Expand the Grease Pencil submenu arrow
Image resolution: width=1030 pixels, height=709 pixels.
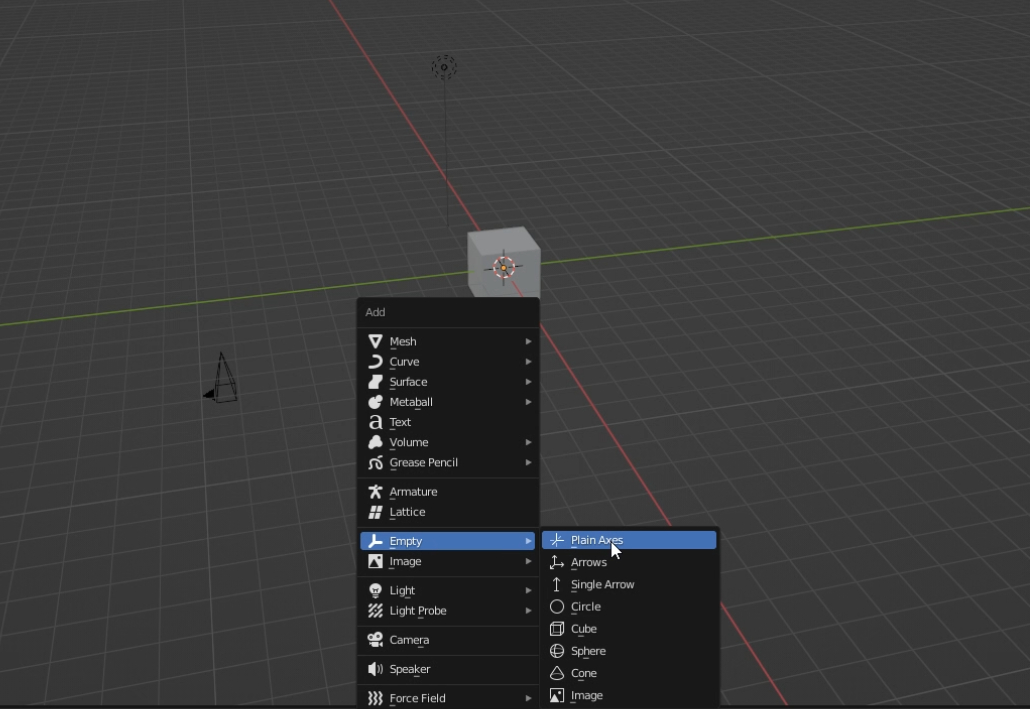pyautogui.click(x=528, y=463)
